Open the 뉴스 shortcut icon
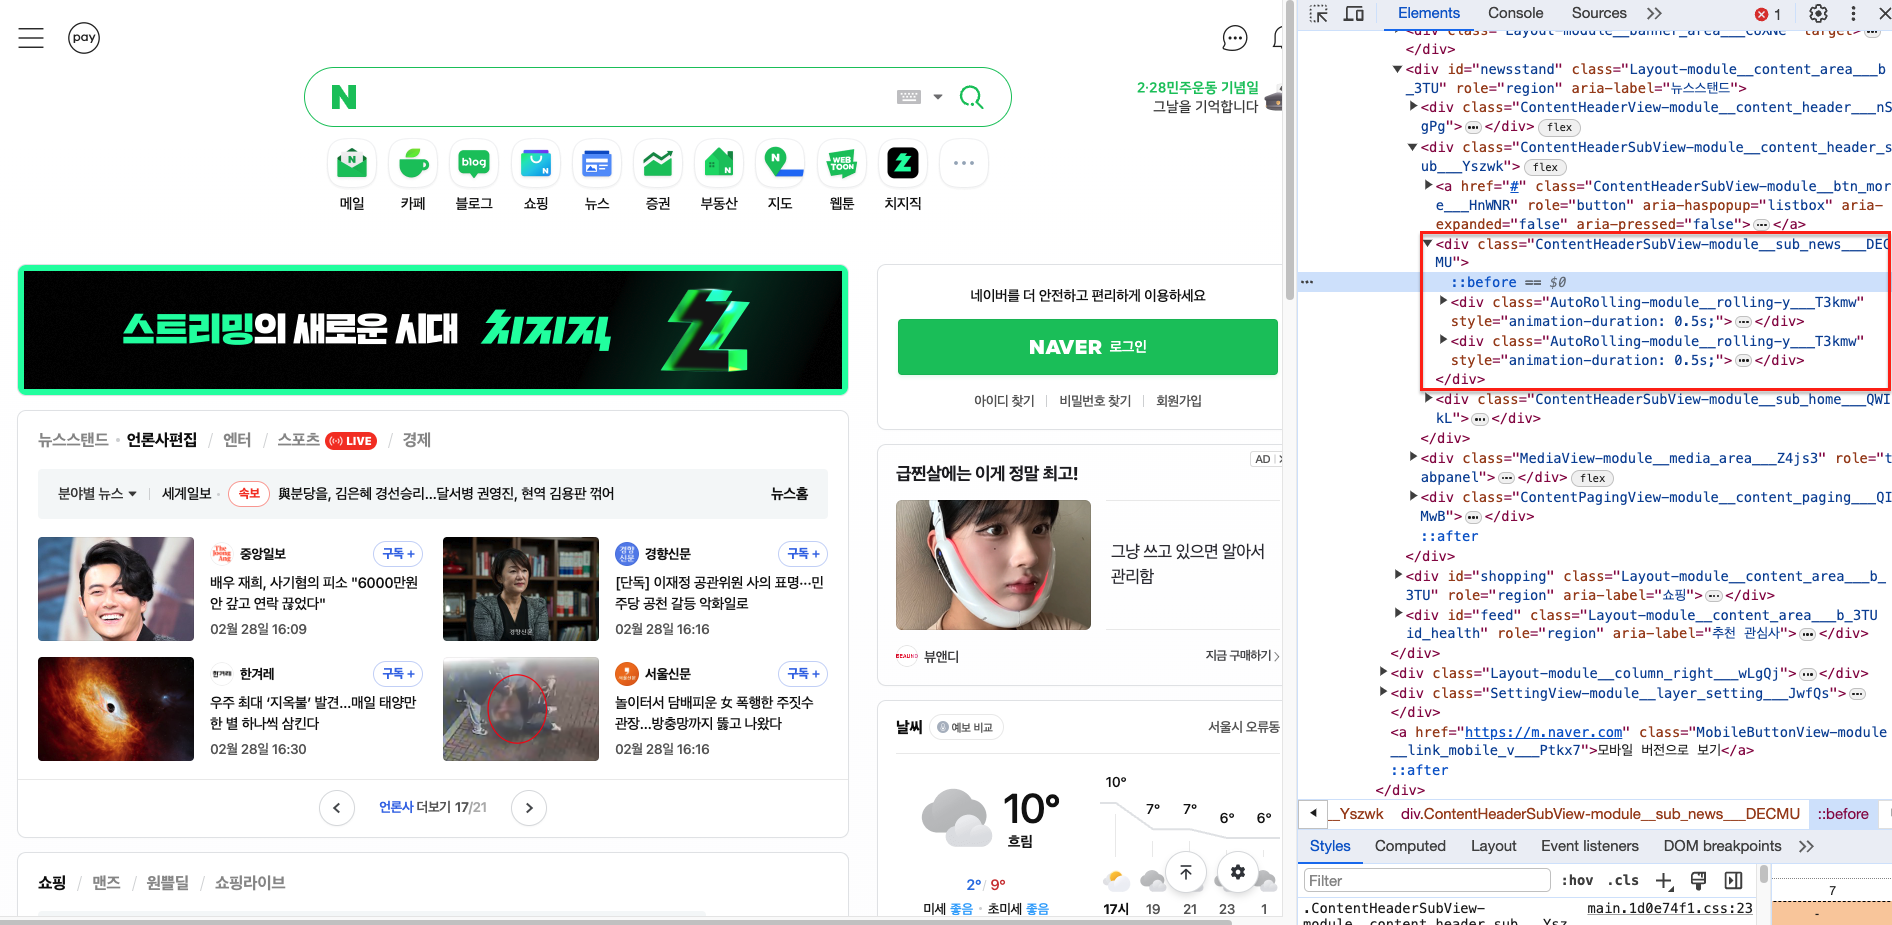The width and height of the screenshot is (1892, 925). tap(597, 163)
